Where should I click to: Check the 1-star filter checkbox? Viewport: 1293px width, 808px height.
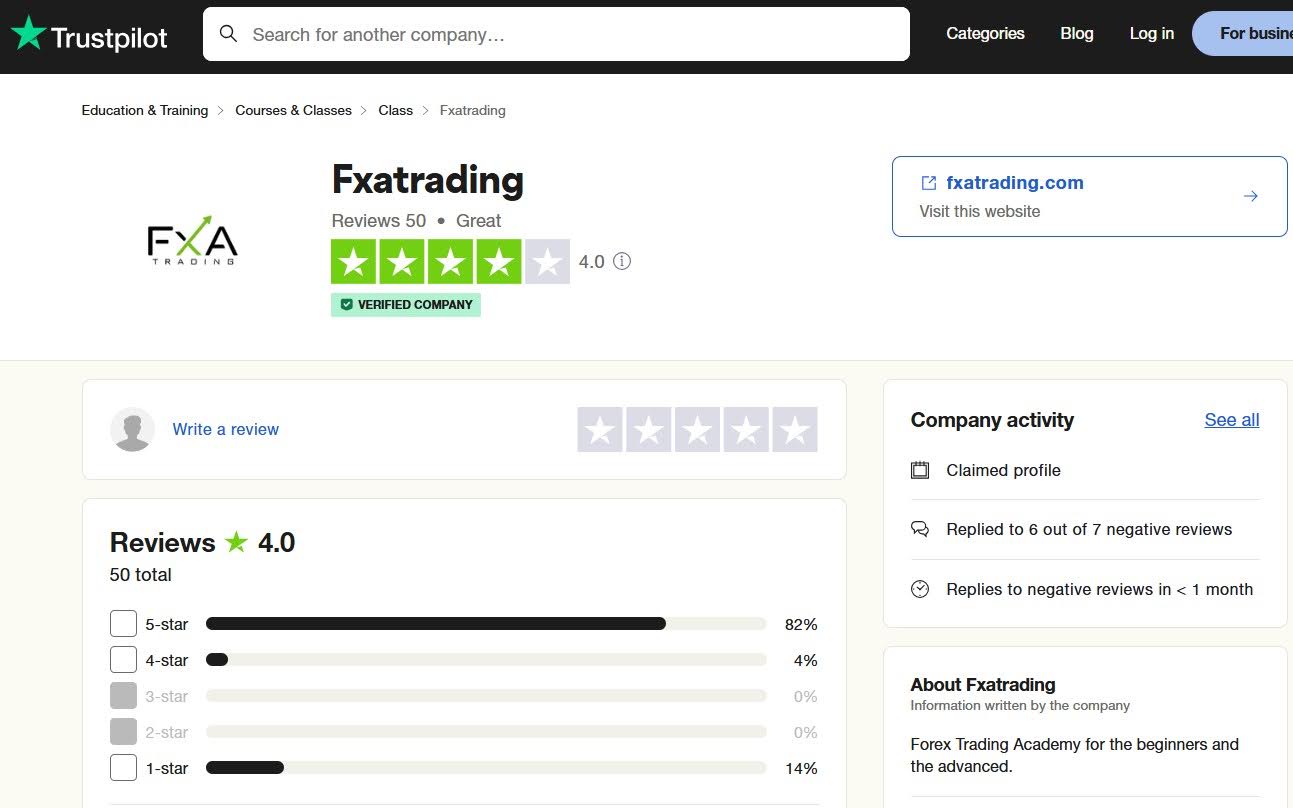point(123,768)
